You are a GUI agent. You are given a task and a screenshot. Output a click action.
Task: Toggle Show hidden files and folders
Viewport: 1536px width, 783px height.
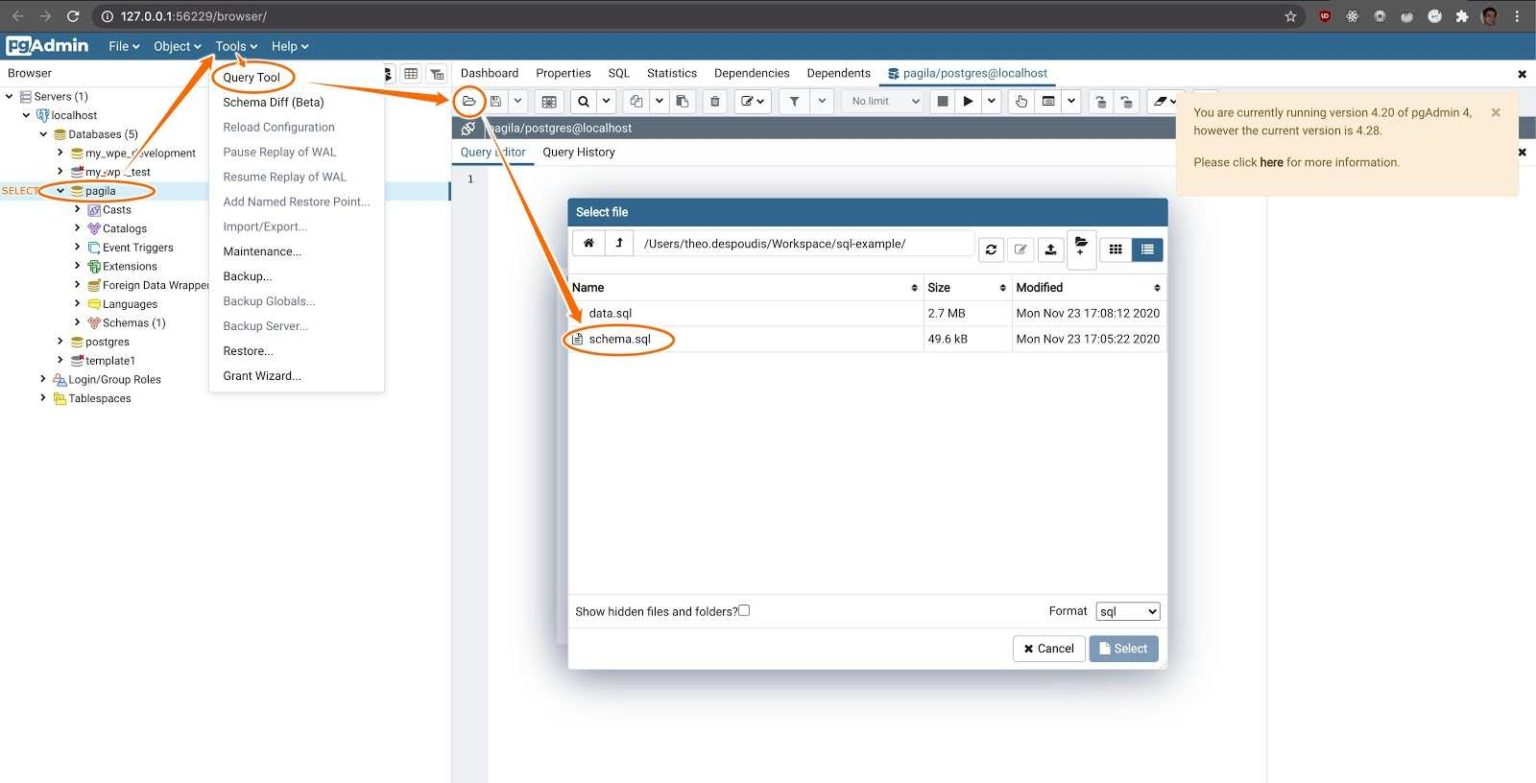[743, 610]
